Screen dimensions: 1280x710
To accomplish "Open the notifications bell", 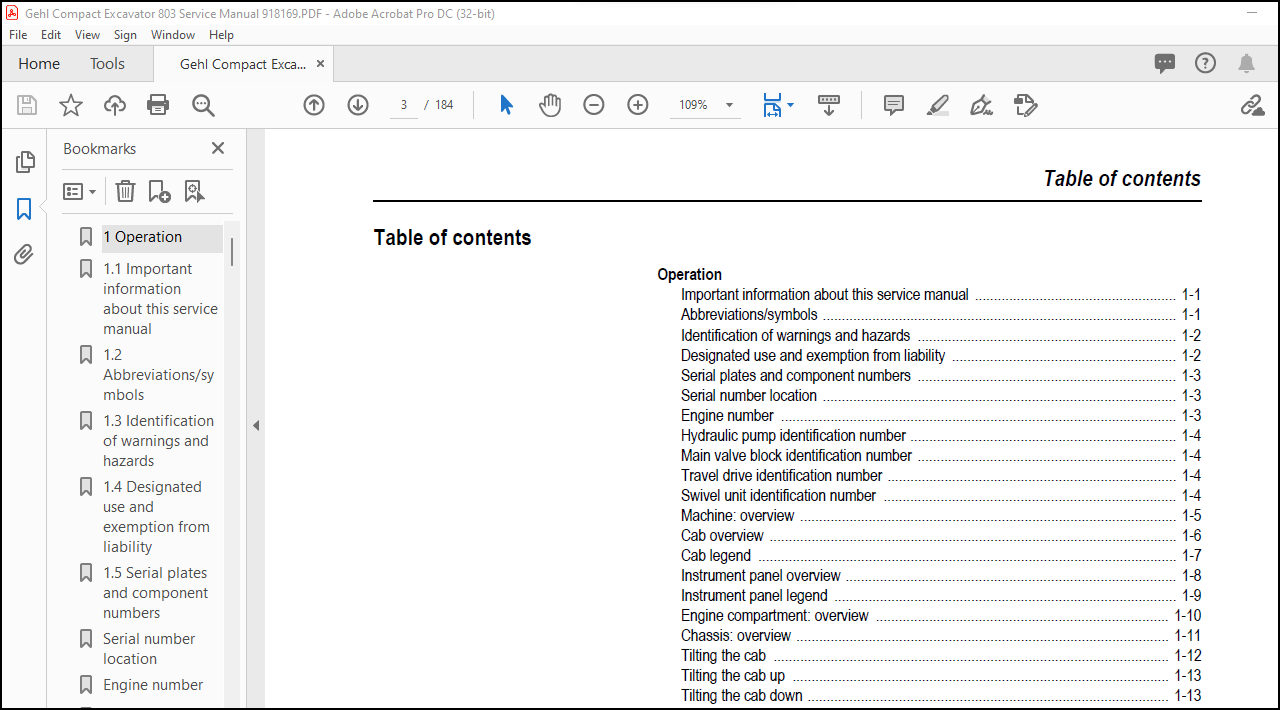I will [x=1246, y=64].
